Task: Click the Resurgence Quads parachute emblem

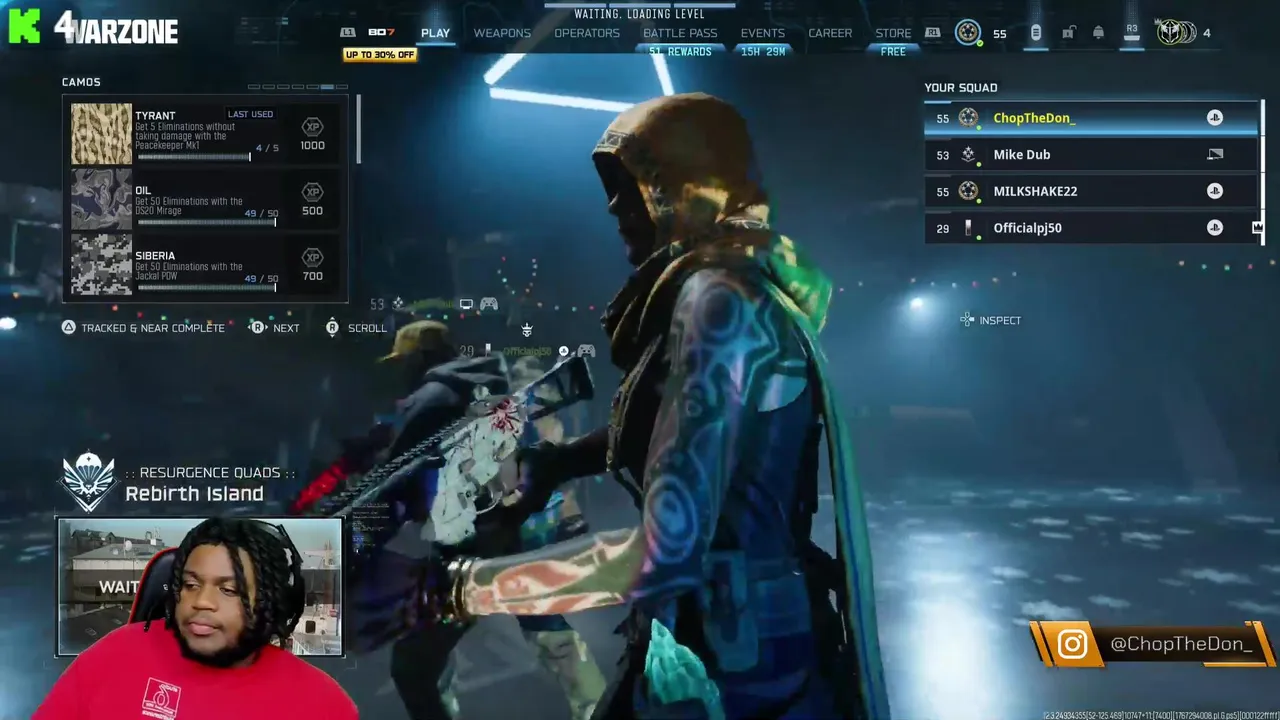Action: [x=89, y=483]
